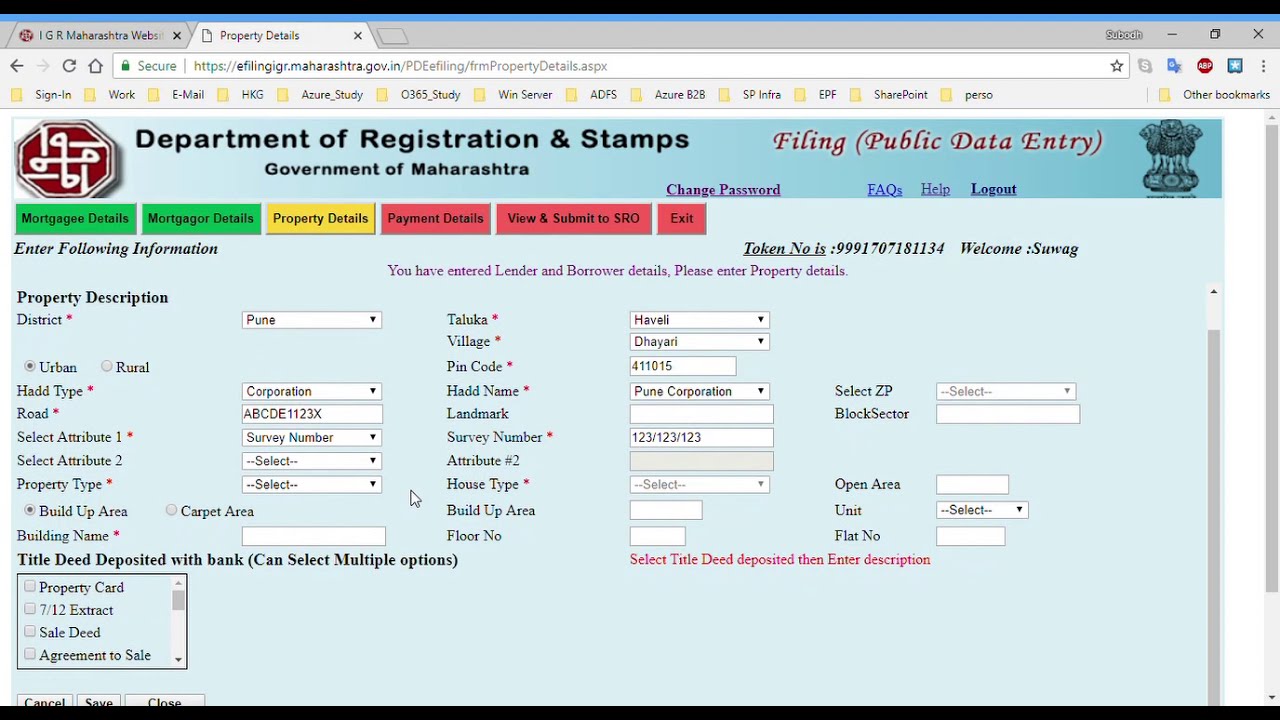Expand the Property Type dropdown
The height and width of the screenshot is (720, 1280).
(x=311, y=485)
